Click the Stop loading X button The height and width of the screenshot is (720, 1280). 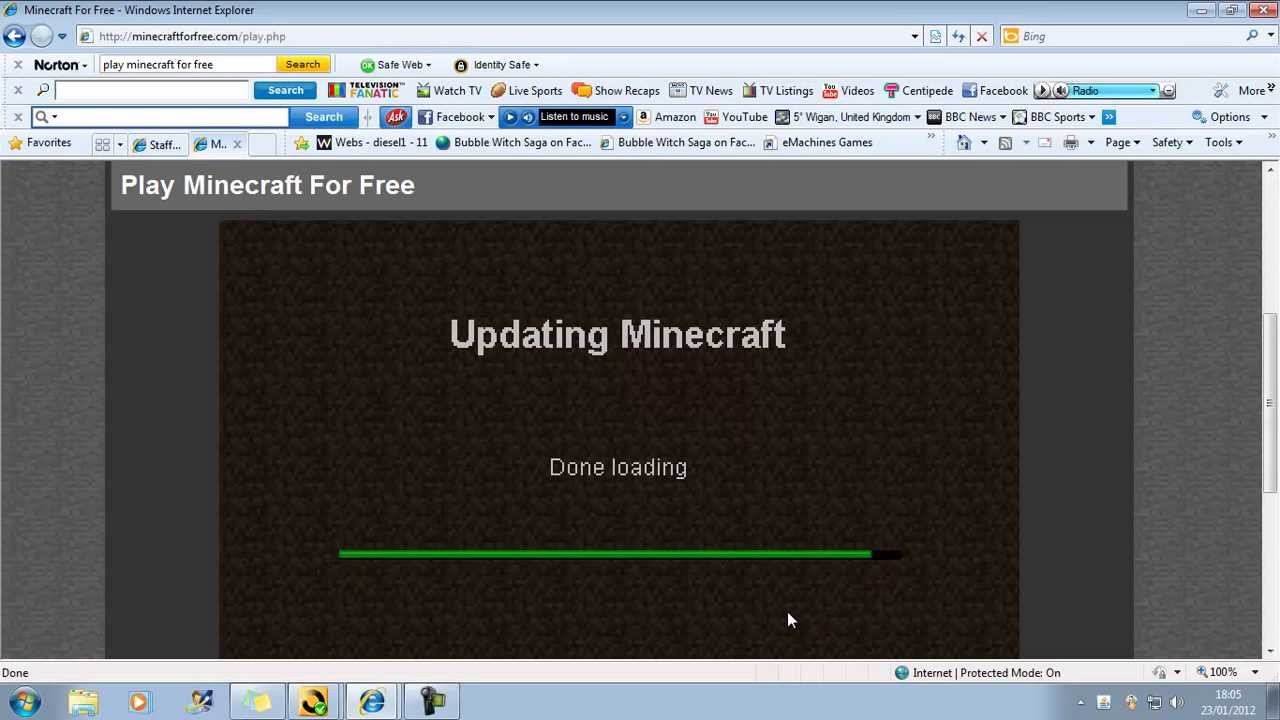click(x=981, y=36)
